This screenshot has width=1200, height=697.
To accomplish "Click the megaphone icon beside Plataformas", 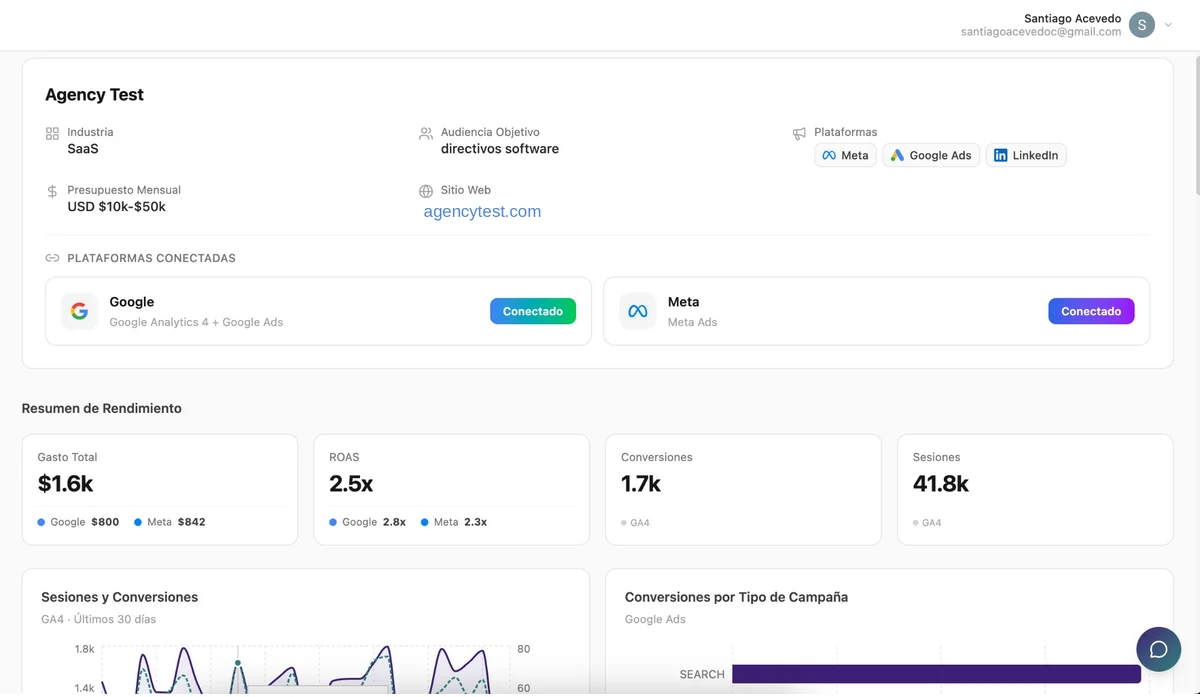I will (799, 133).
